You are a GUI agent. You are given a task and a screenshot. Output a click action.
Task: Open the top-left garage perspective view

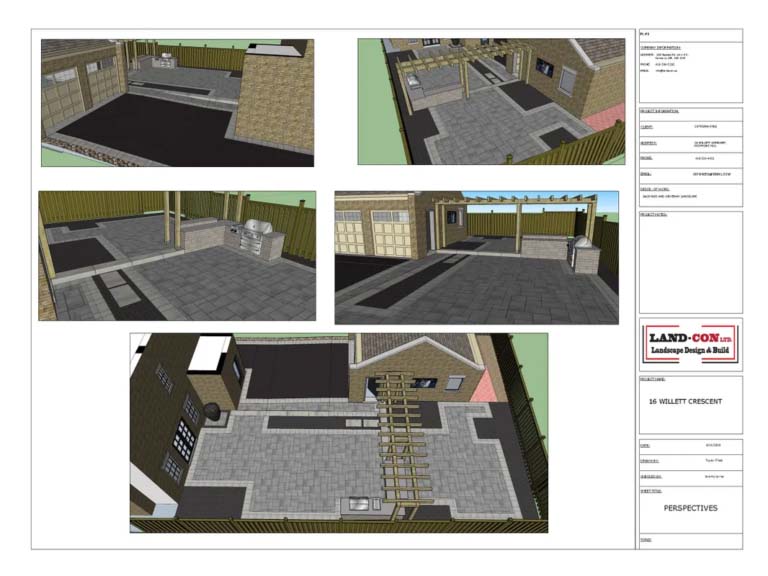(177, 102)
